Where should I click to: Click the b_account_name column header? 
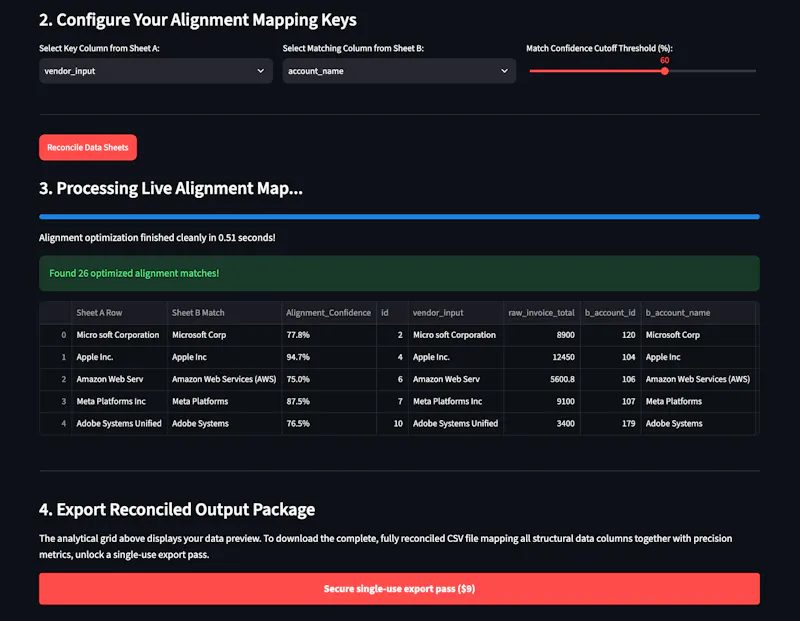pos(698,313)
